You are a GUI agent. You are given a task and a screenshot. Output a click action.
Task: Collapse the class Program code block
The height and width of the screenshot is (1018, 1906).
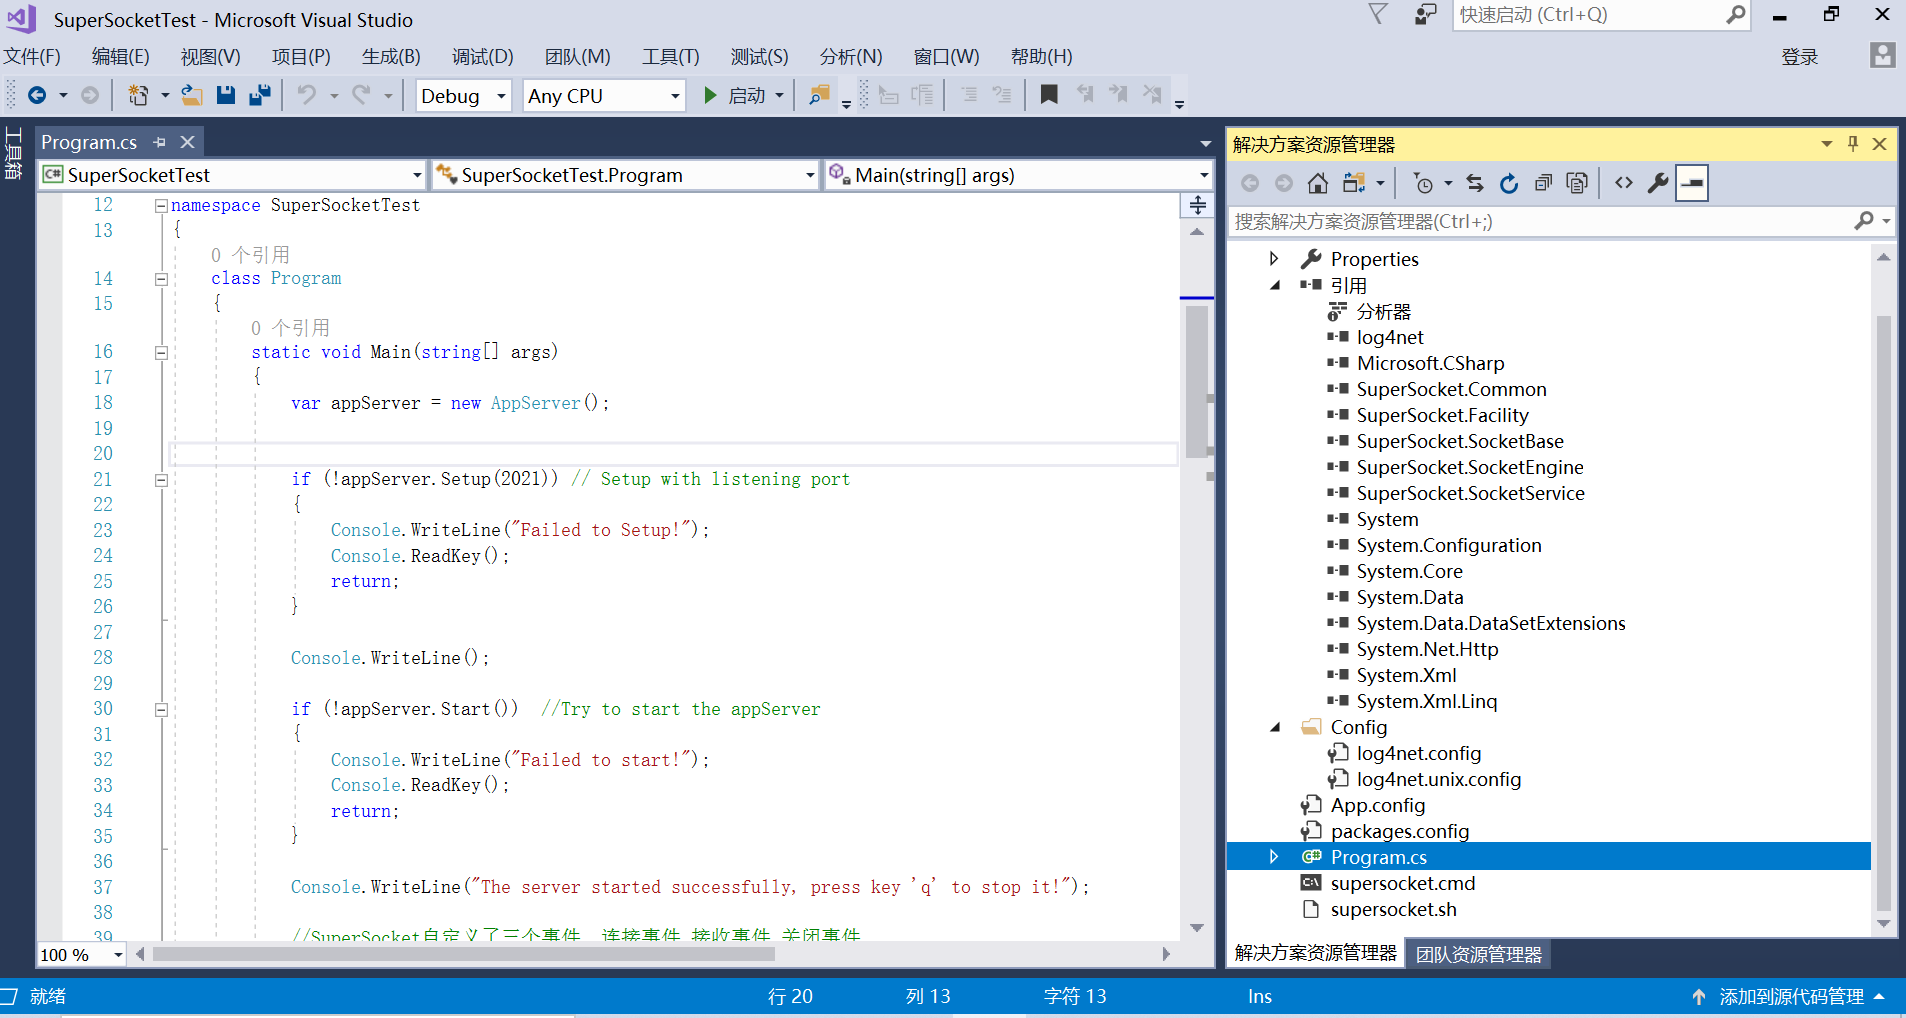coord(161,279)
